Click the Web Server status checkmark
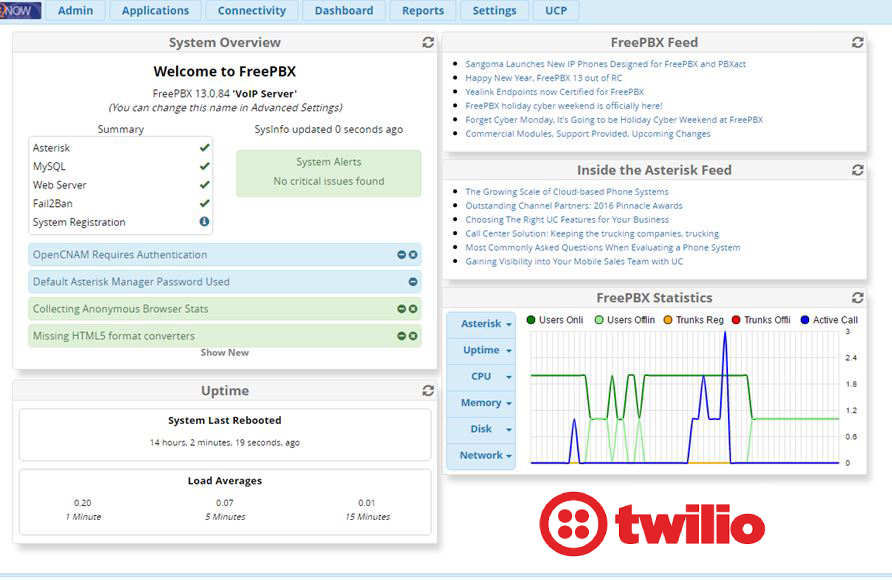Image resolution: width=892 pixels, height=580 pixels. pyautogui.click(x=205, y=185)
